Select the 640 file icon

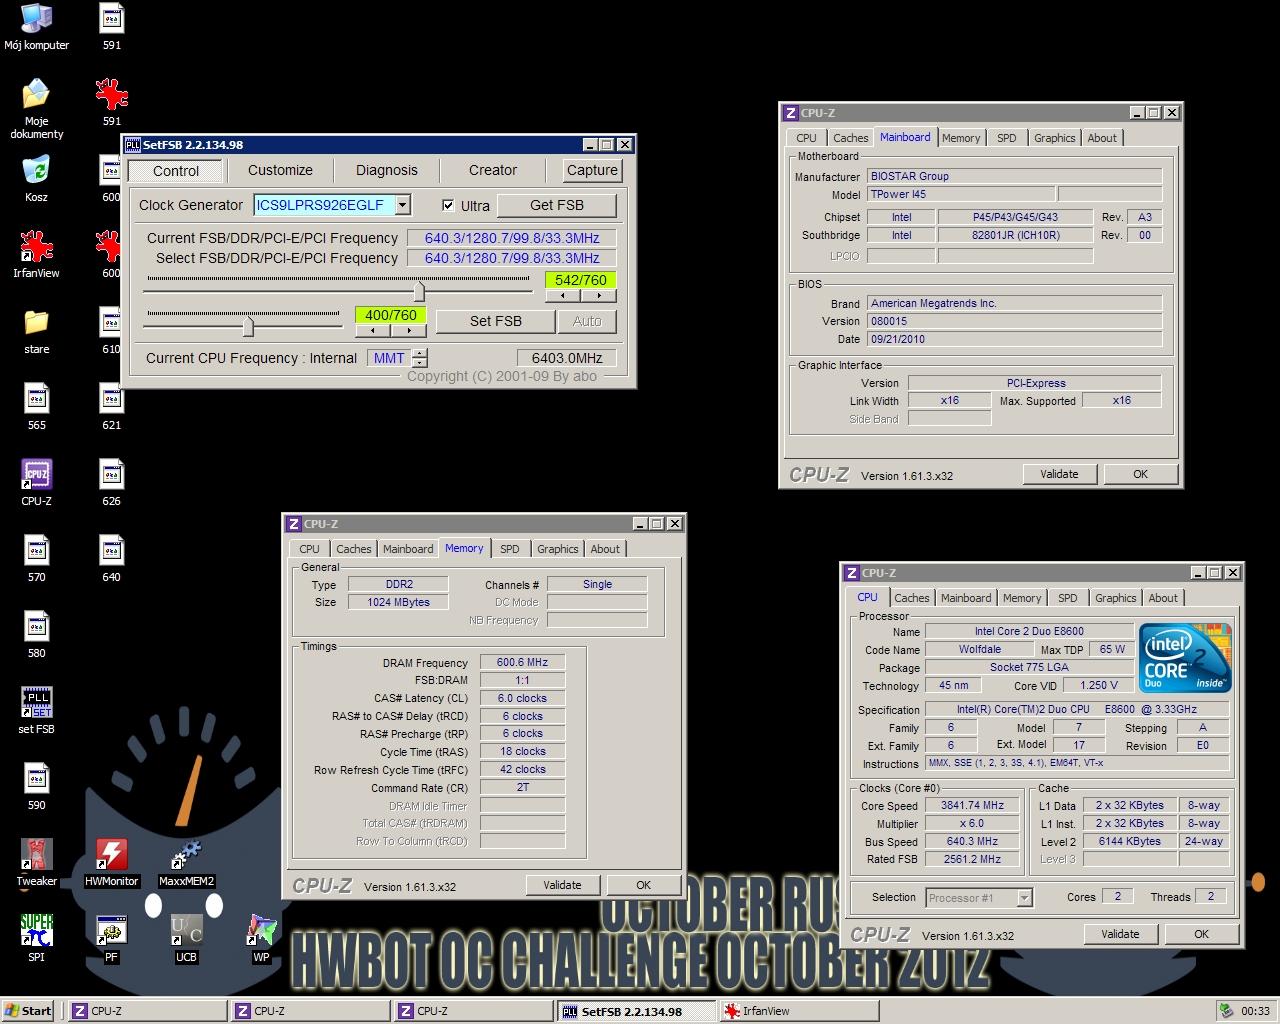pos(111,559)
